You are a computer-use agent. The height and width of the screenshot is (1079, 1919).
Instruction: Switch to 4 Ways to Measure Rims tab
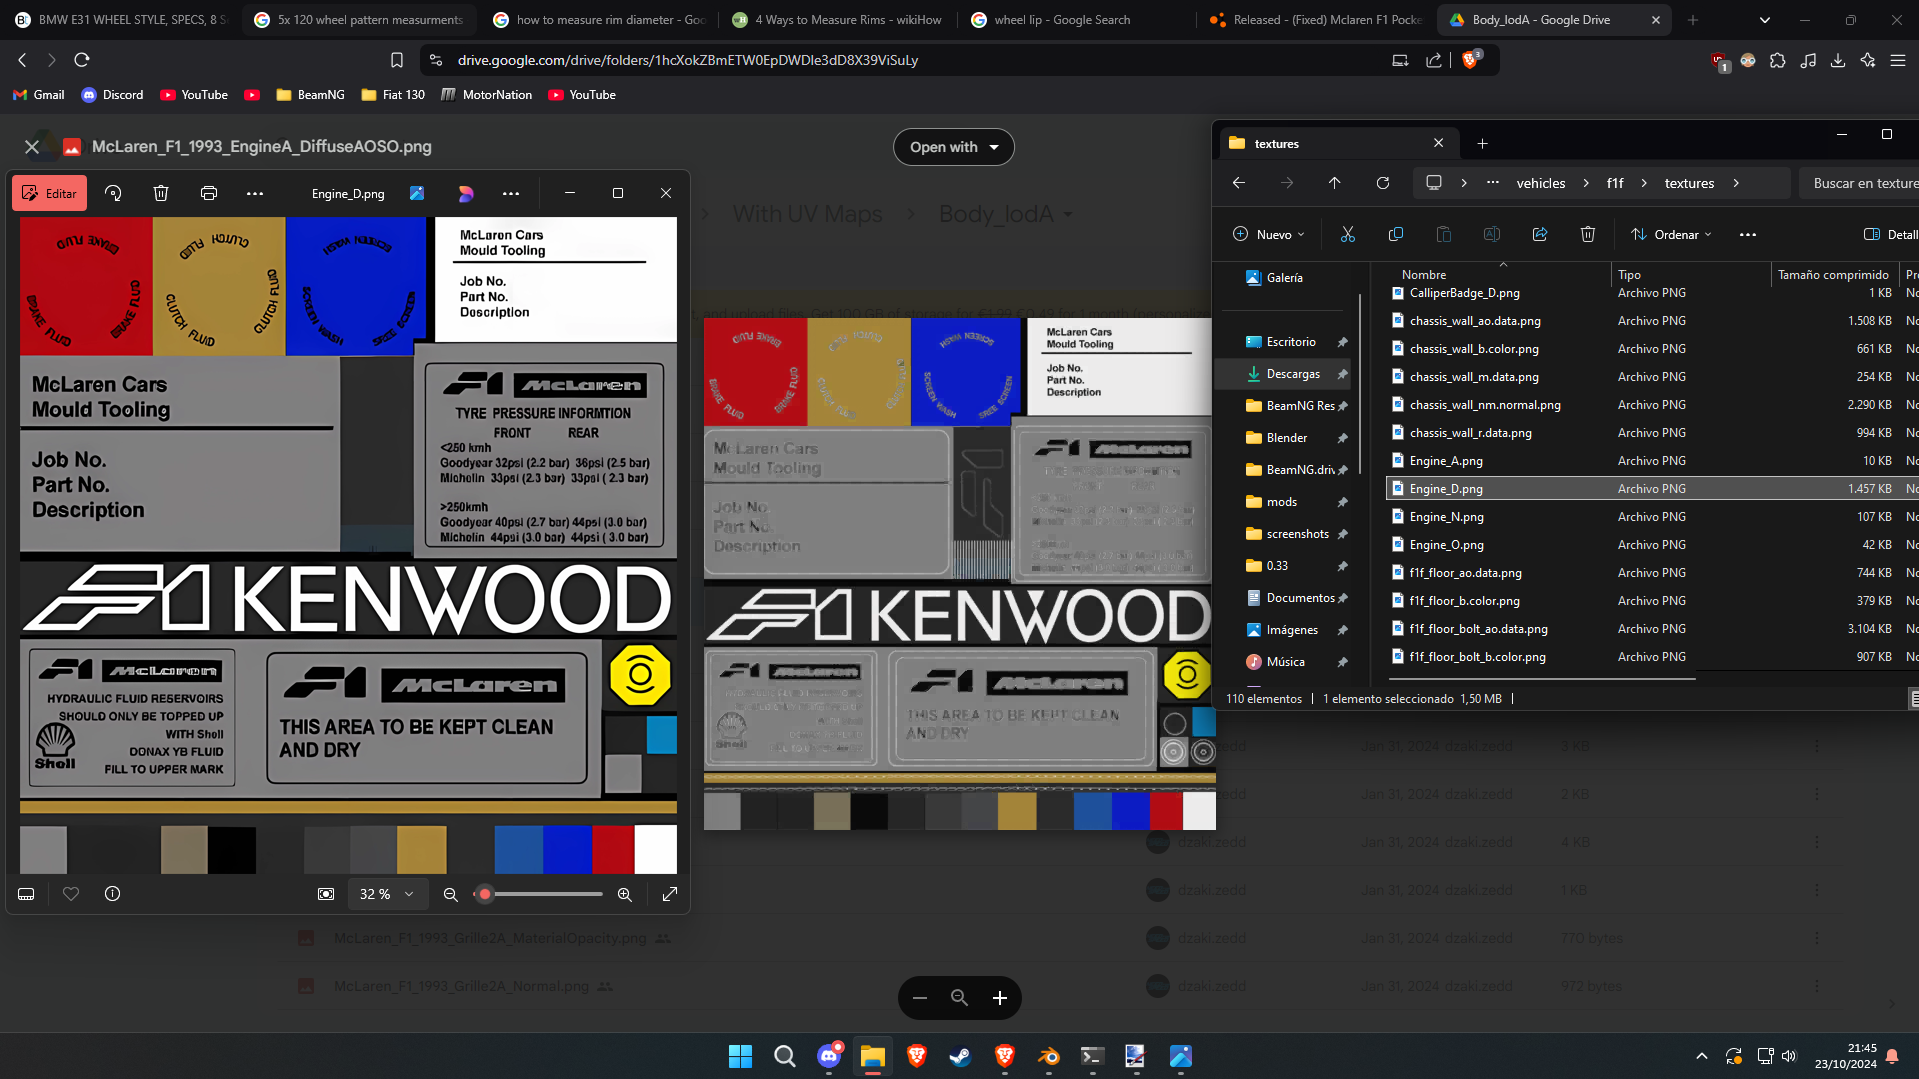[x=838, y=20]
